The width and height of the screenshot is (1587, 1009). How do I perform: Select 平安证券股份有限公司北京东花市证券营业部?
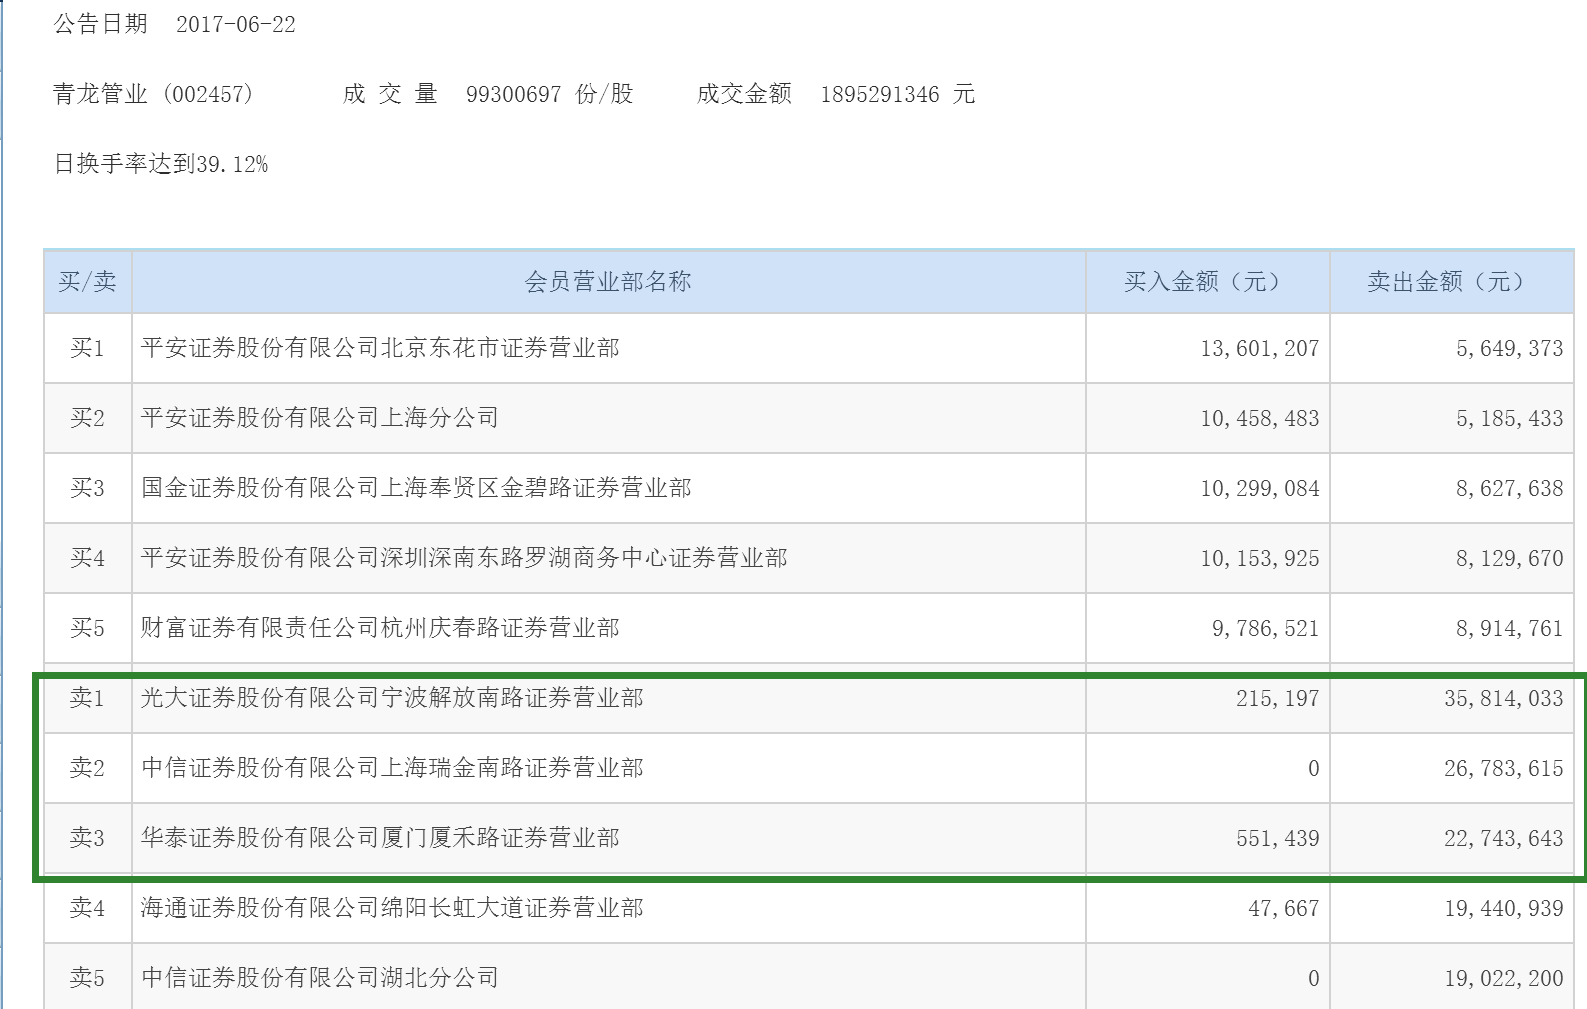[x=380, y=348]
